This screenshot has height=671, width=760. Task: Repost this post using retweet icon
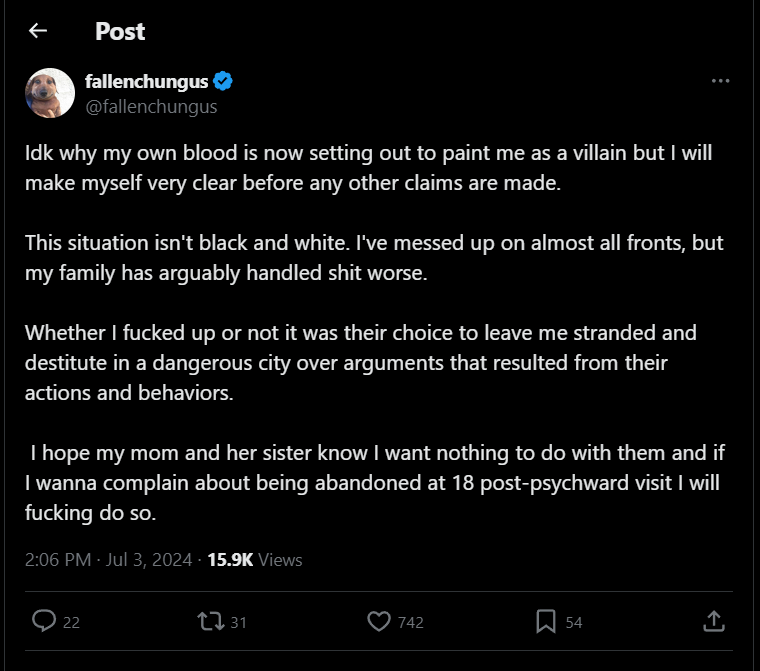point(210,621)
